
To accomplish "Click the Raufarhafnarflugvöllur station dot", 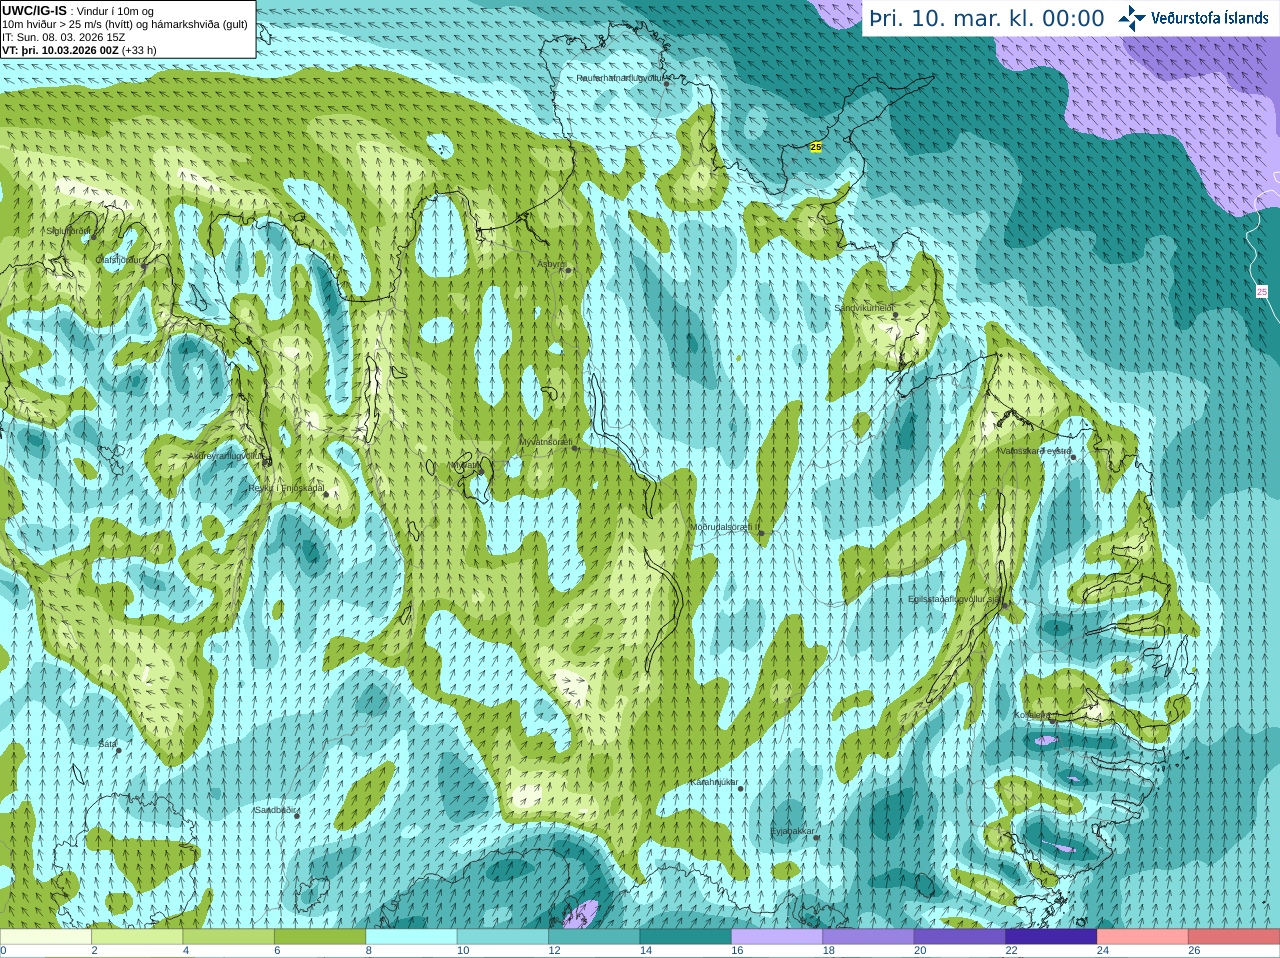I will pos(666,84).
